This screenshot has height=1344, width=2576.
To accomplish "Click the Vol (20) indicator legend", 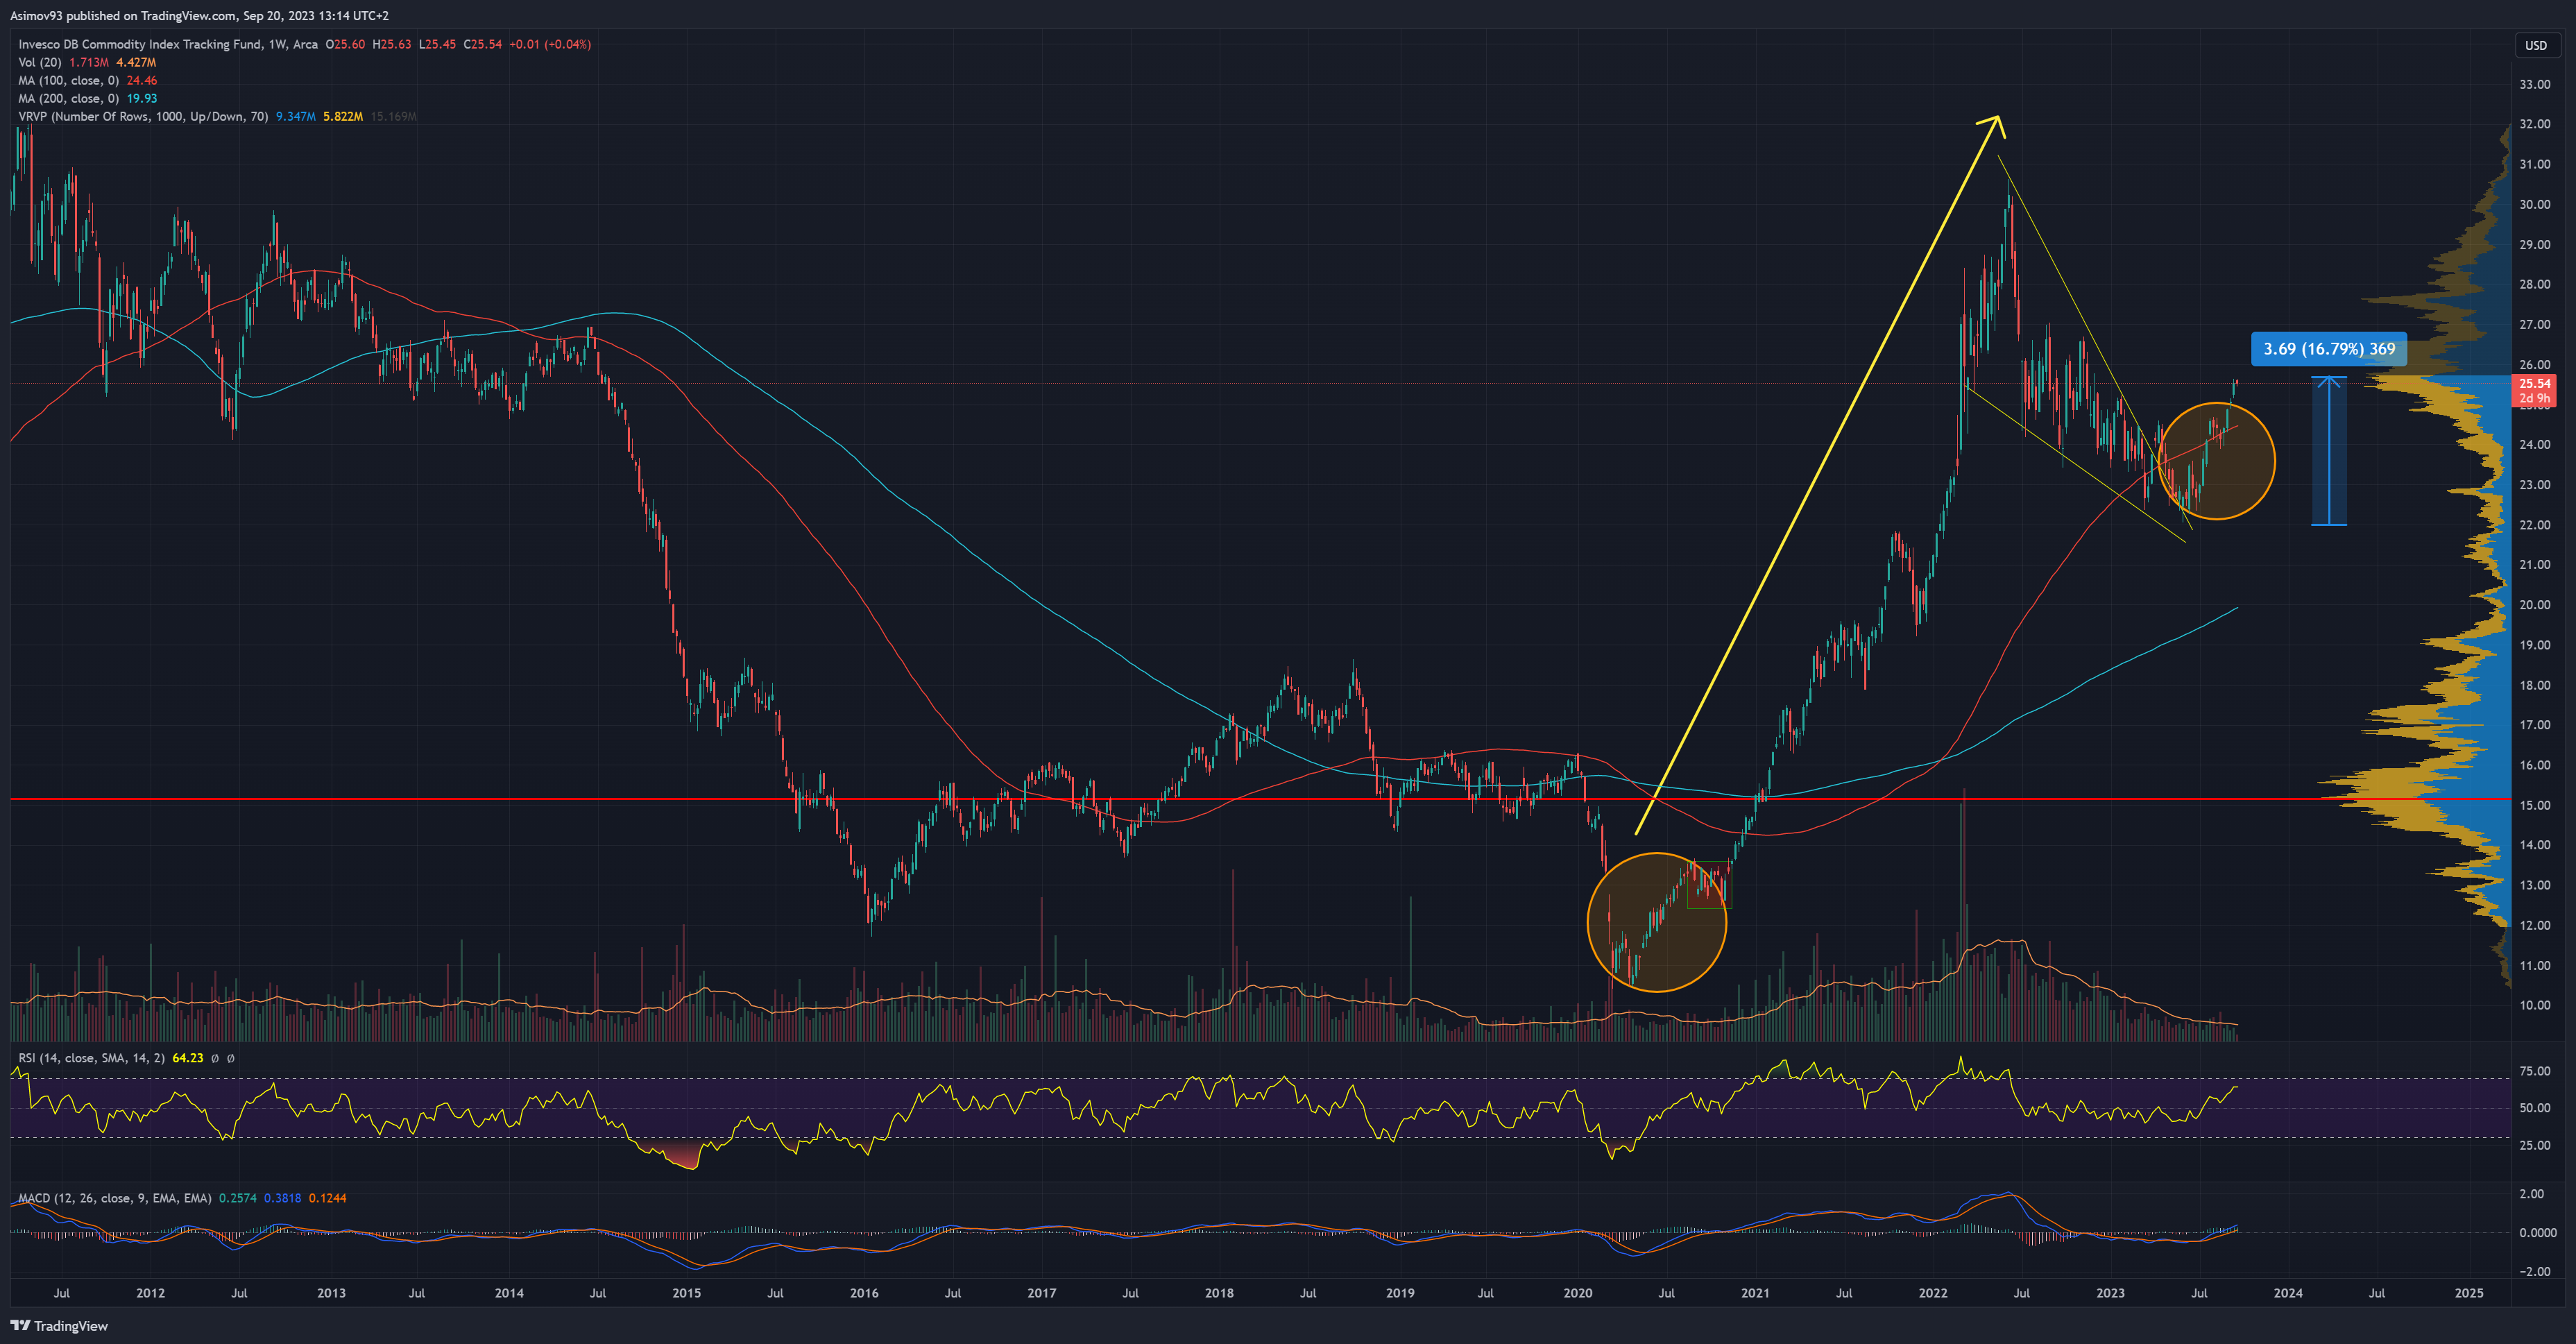I will tap(40, 62).
